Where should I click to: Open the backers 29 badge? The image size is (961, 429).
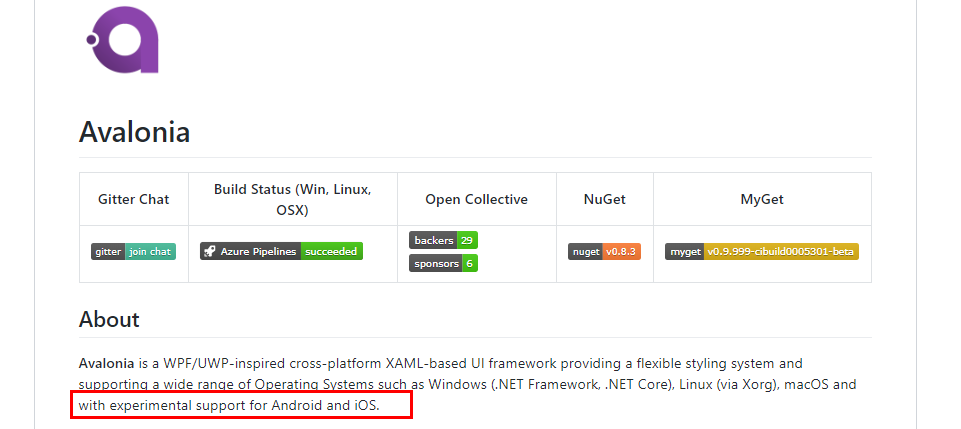pyautogui.click(x=442, y=240)
